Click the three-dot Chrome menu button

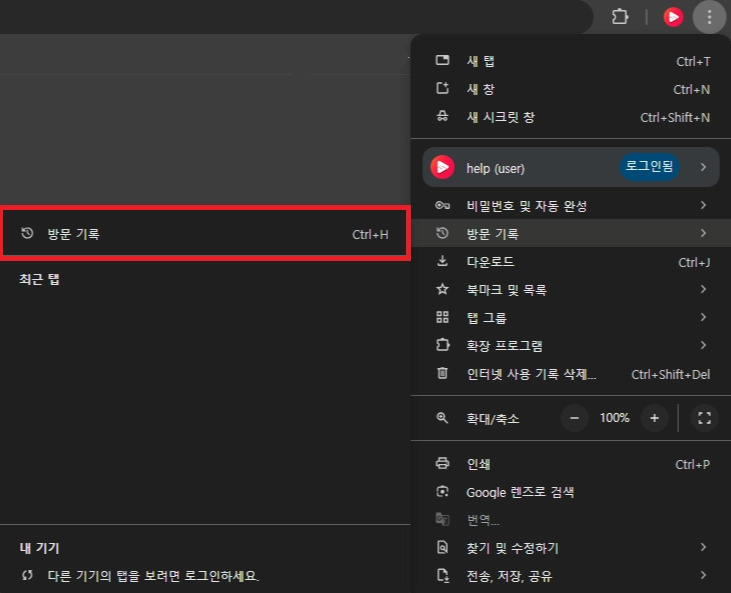[x=709, y=17]
